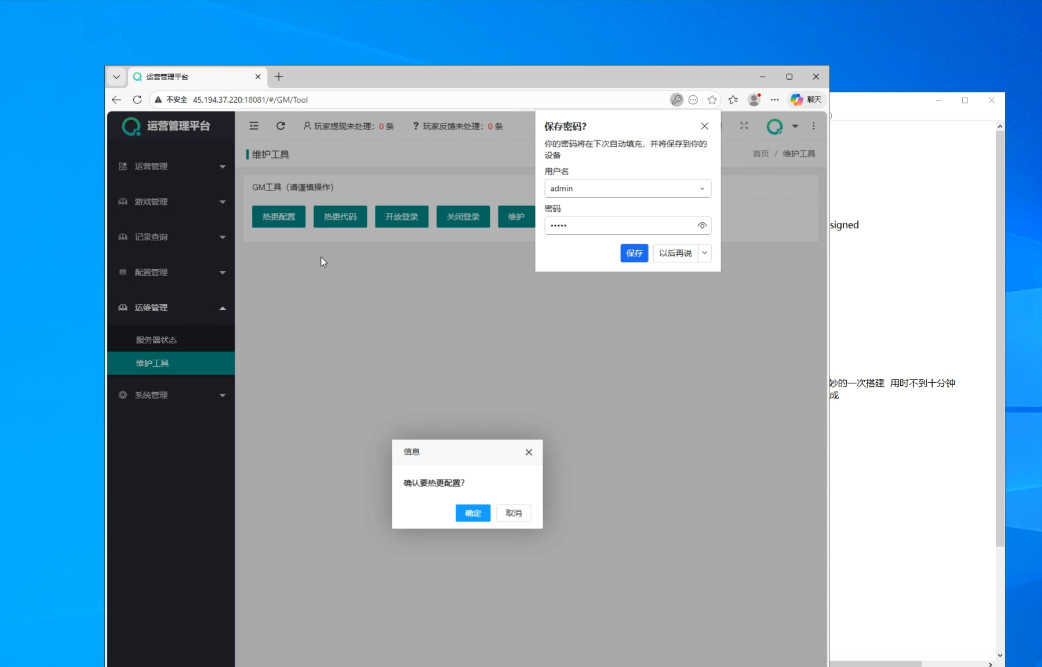This screenshot has height=667, width=1042.
Task: Click the password key icon in address bar
Action: point(677,100)
